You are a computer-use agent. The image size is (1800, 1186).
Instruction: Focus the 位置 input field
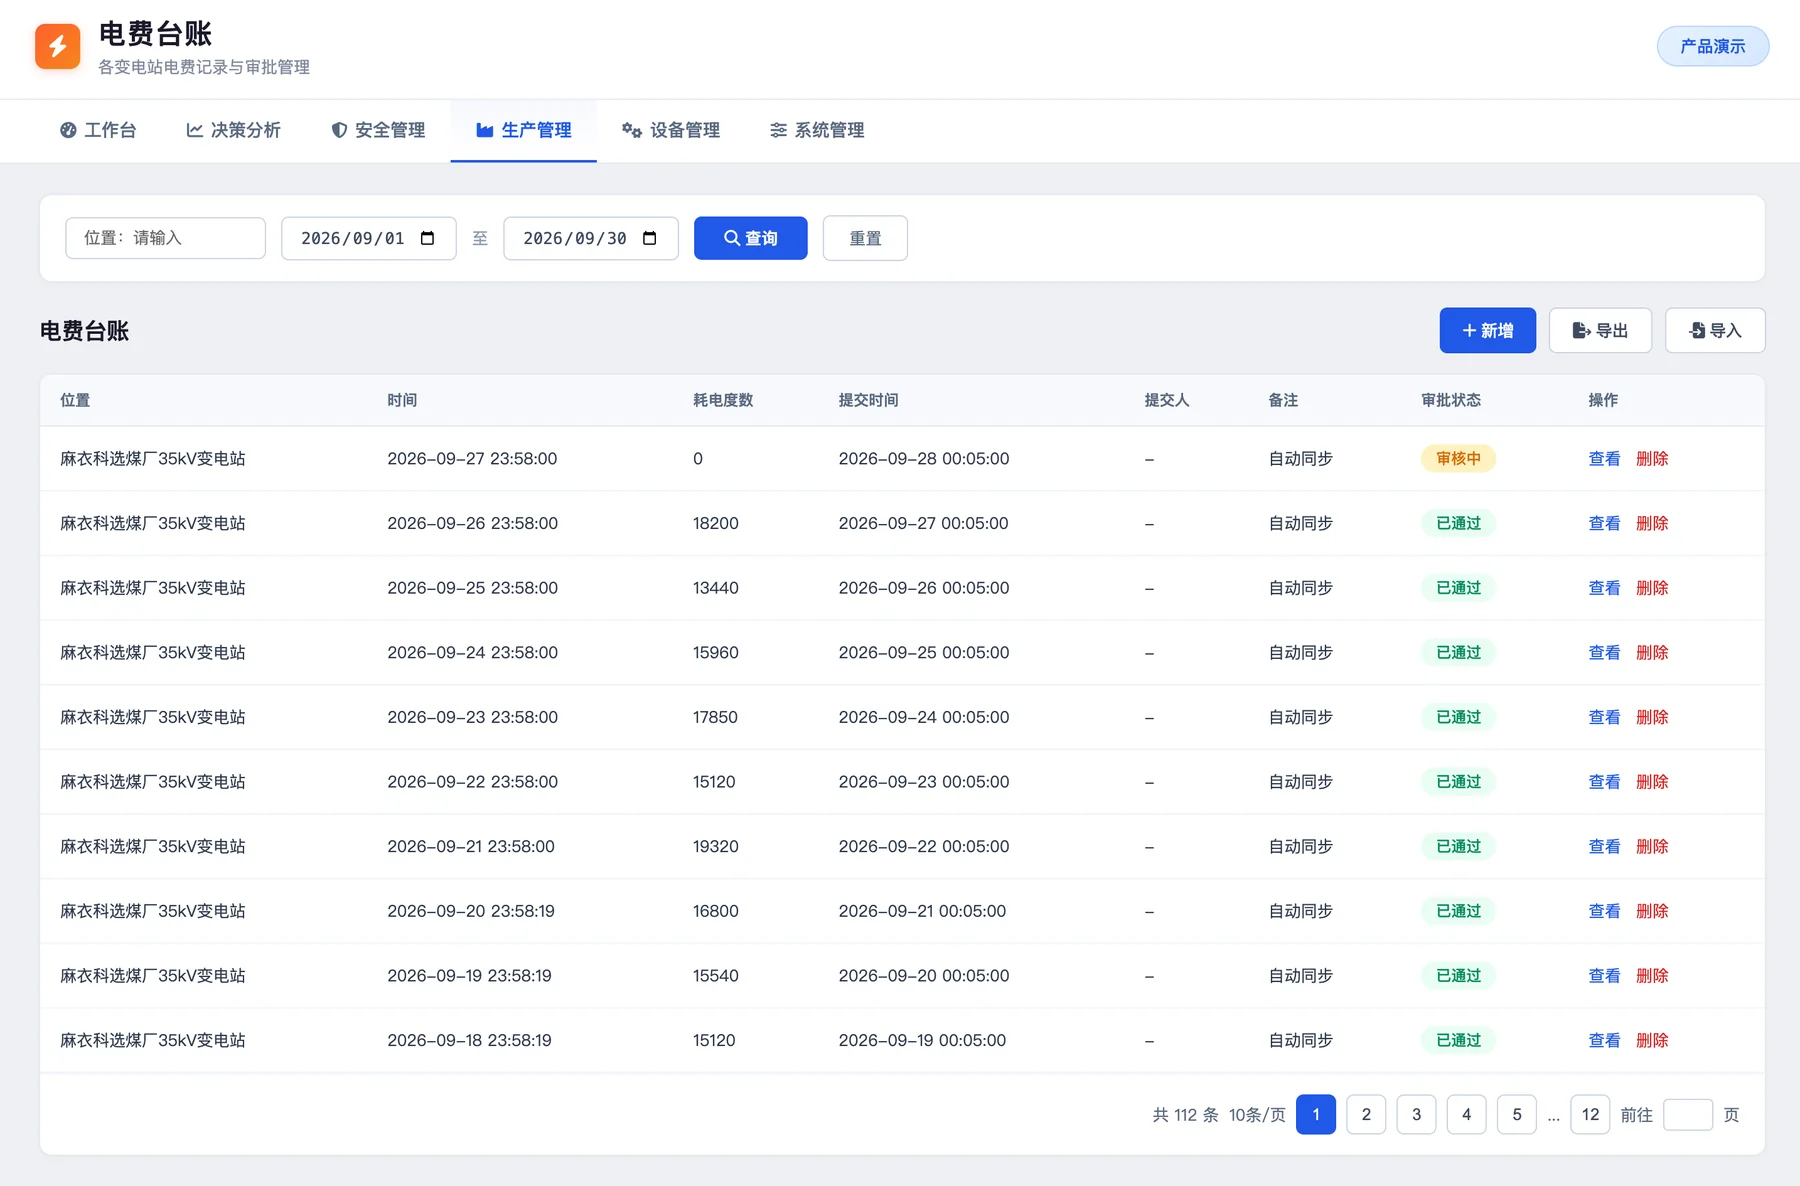click(166, 238)
